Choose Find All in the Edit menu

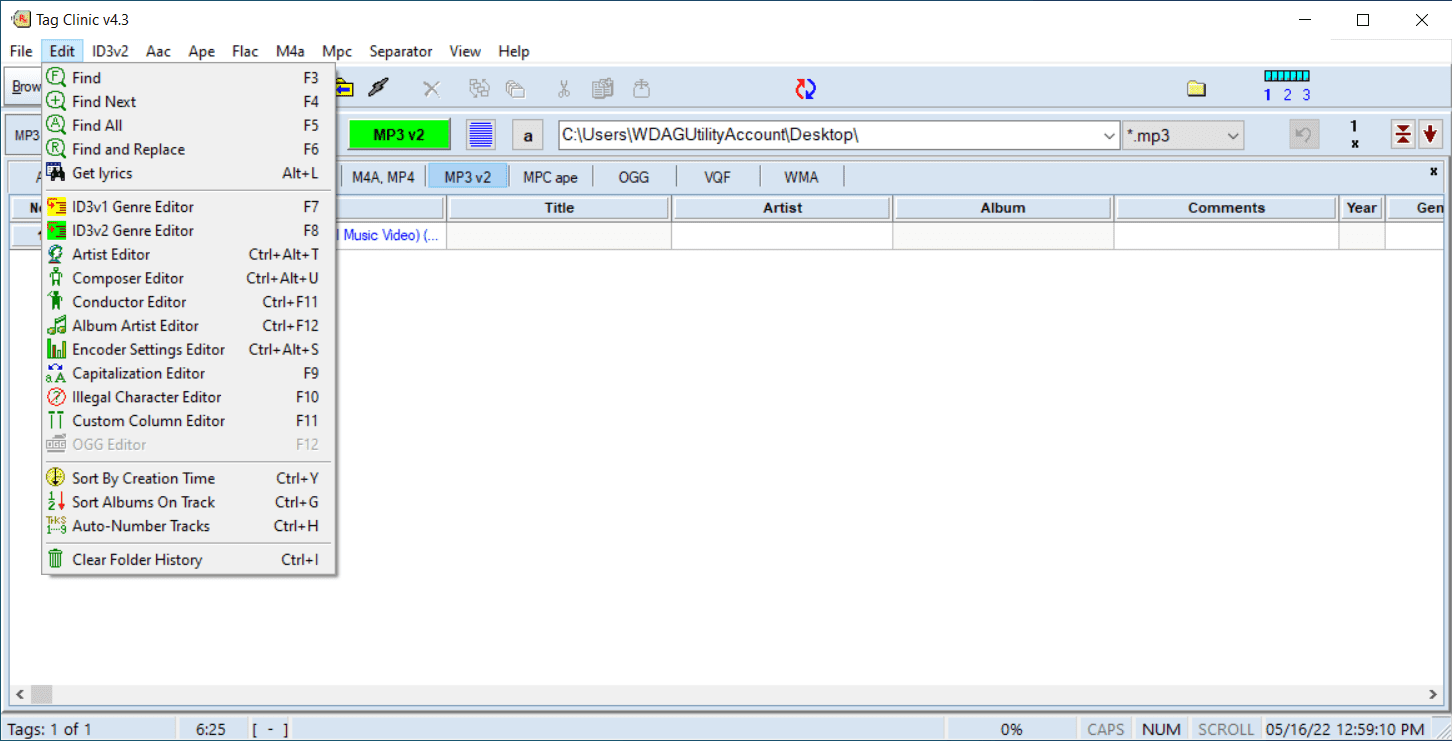tap(188, 126)
